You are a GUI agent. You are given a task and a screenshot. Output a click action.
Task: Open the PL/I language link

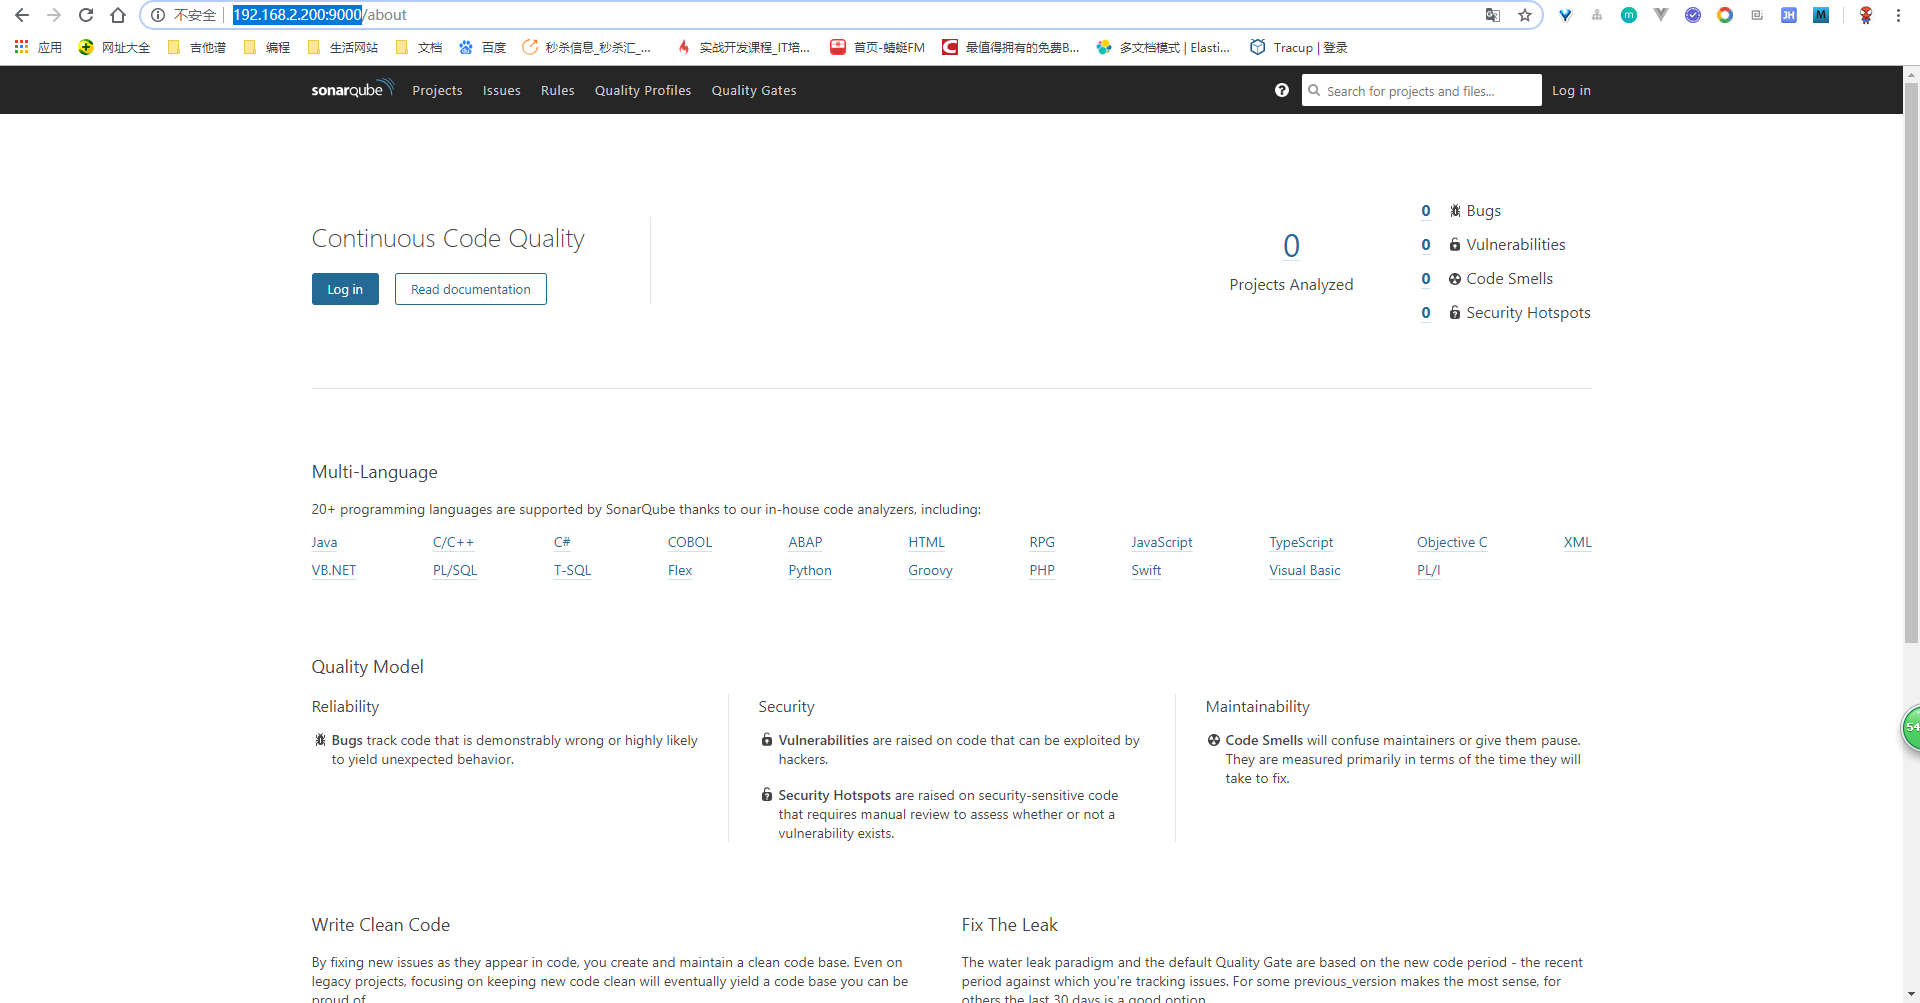tap(1429, 570)
